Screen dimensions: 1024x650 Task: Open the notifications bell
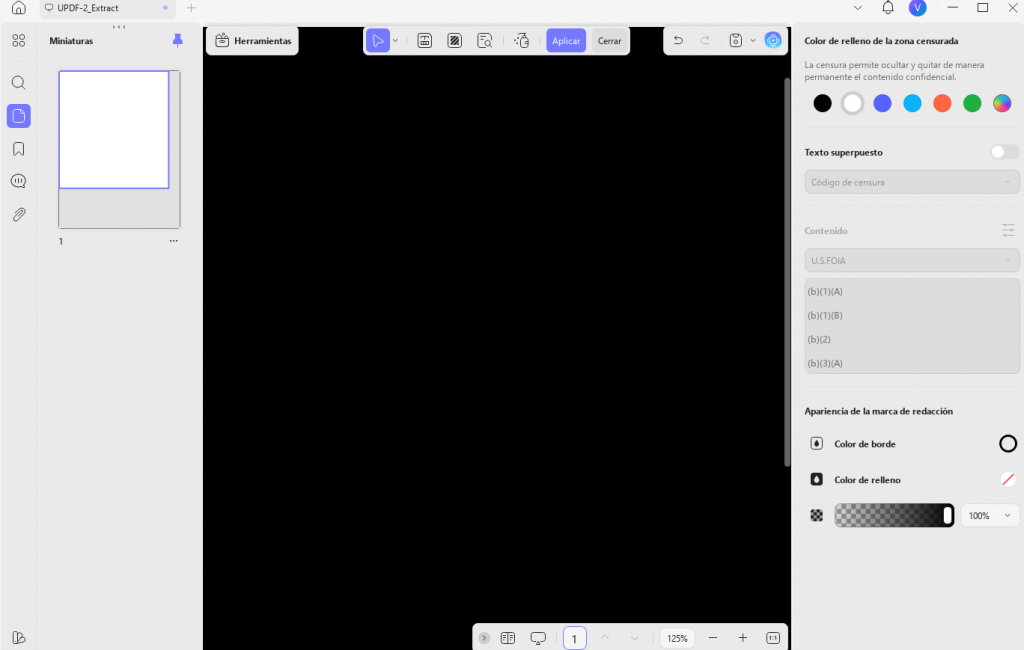[x=888, y=8]
